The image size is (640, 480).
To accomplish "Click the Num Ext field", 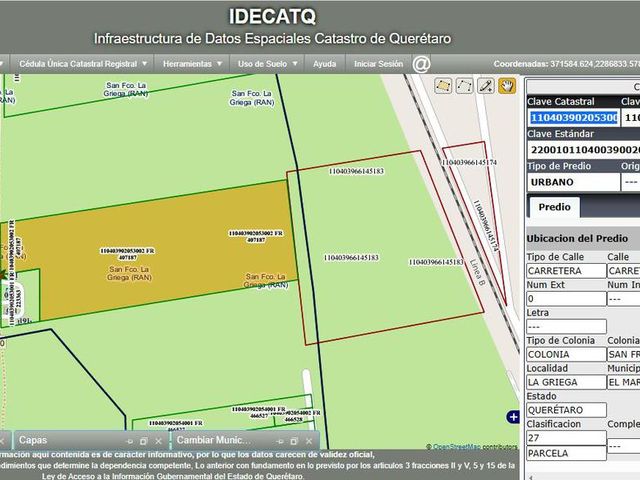I will pos(566,299).
